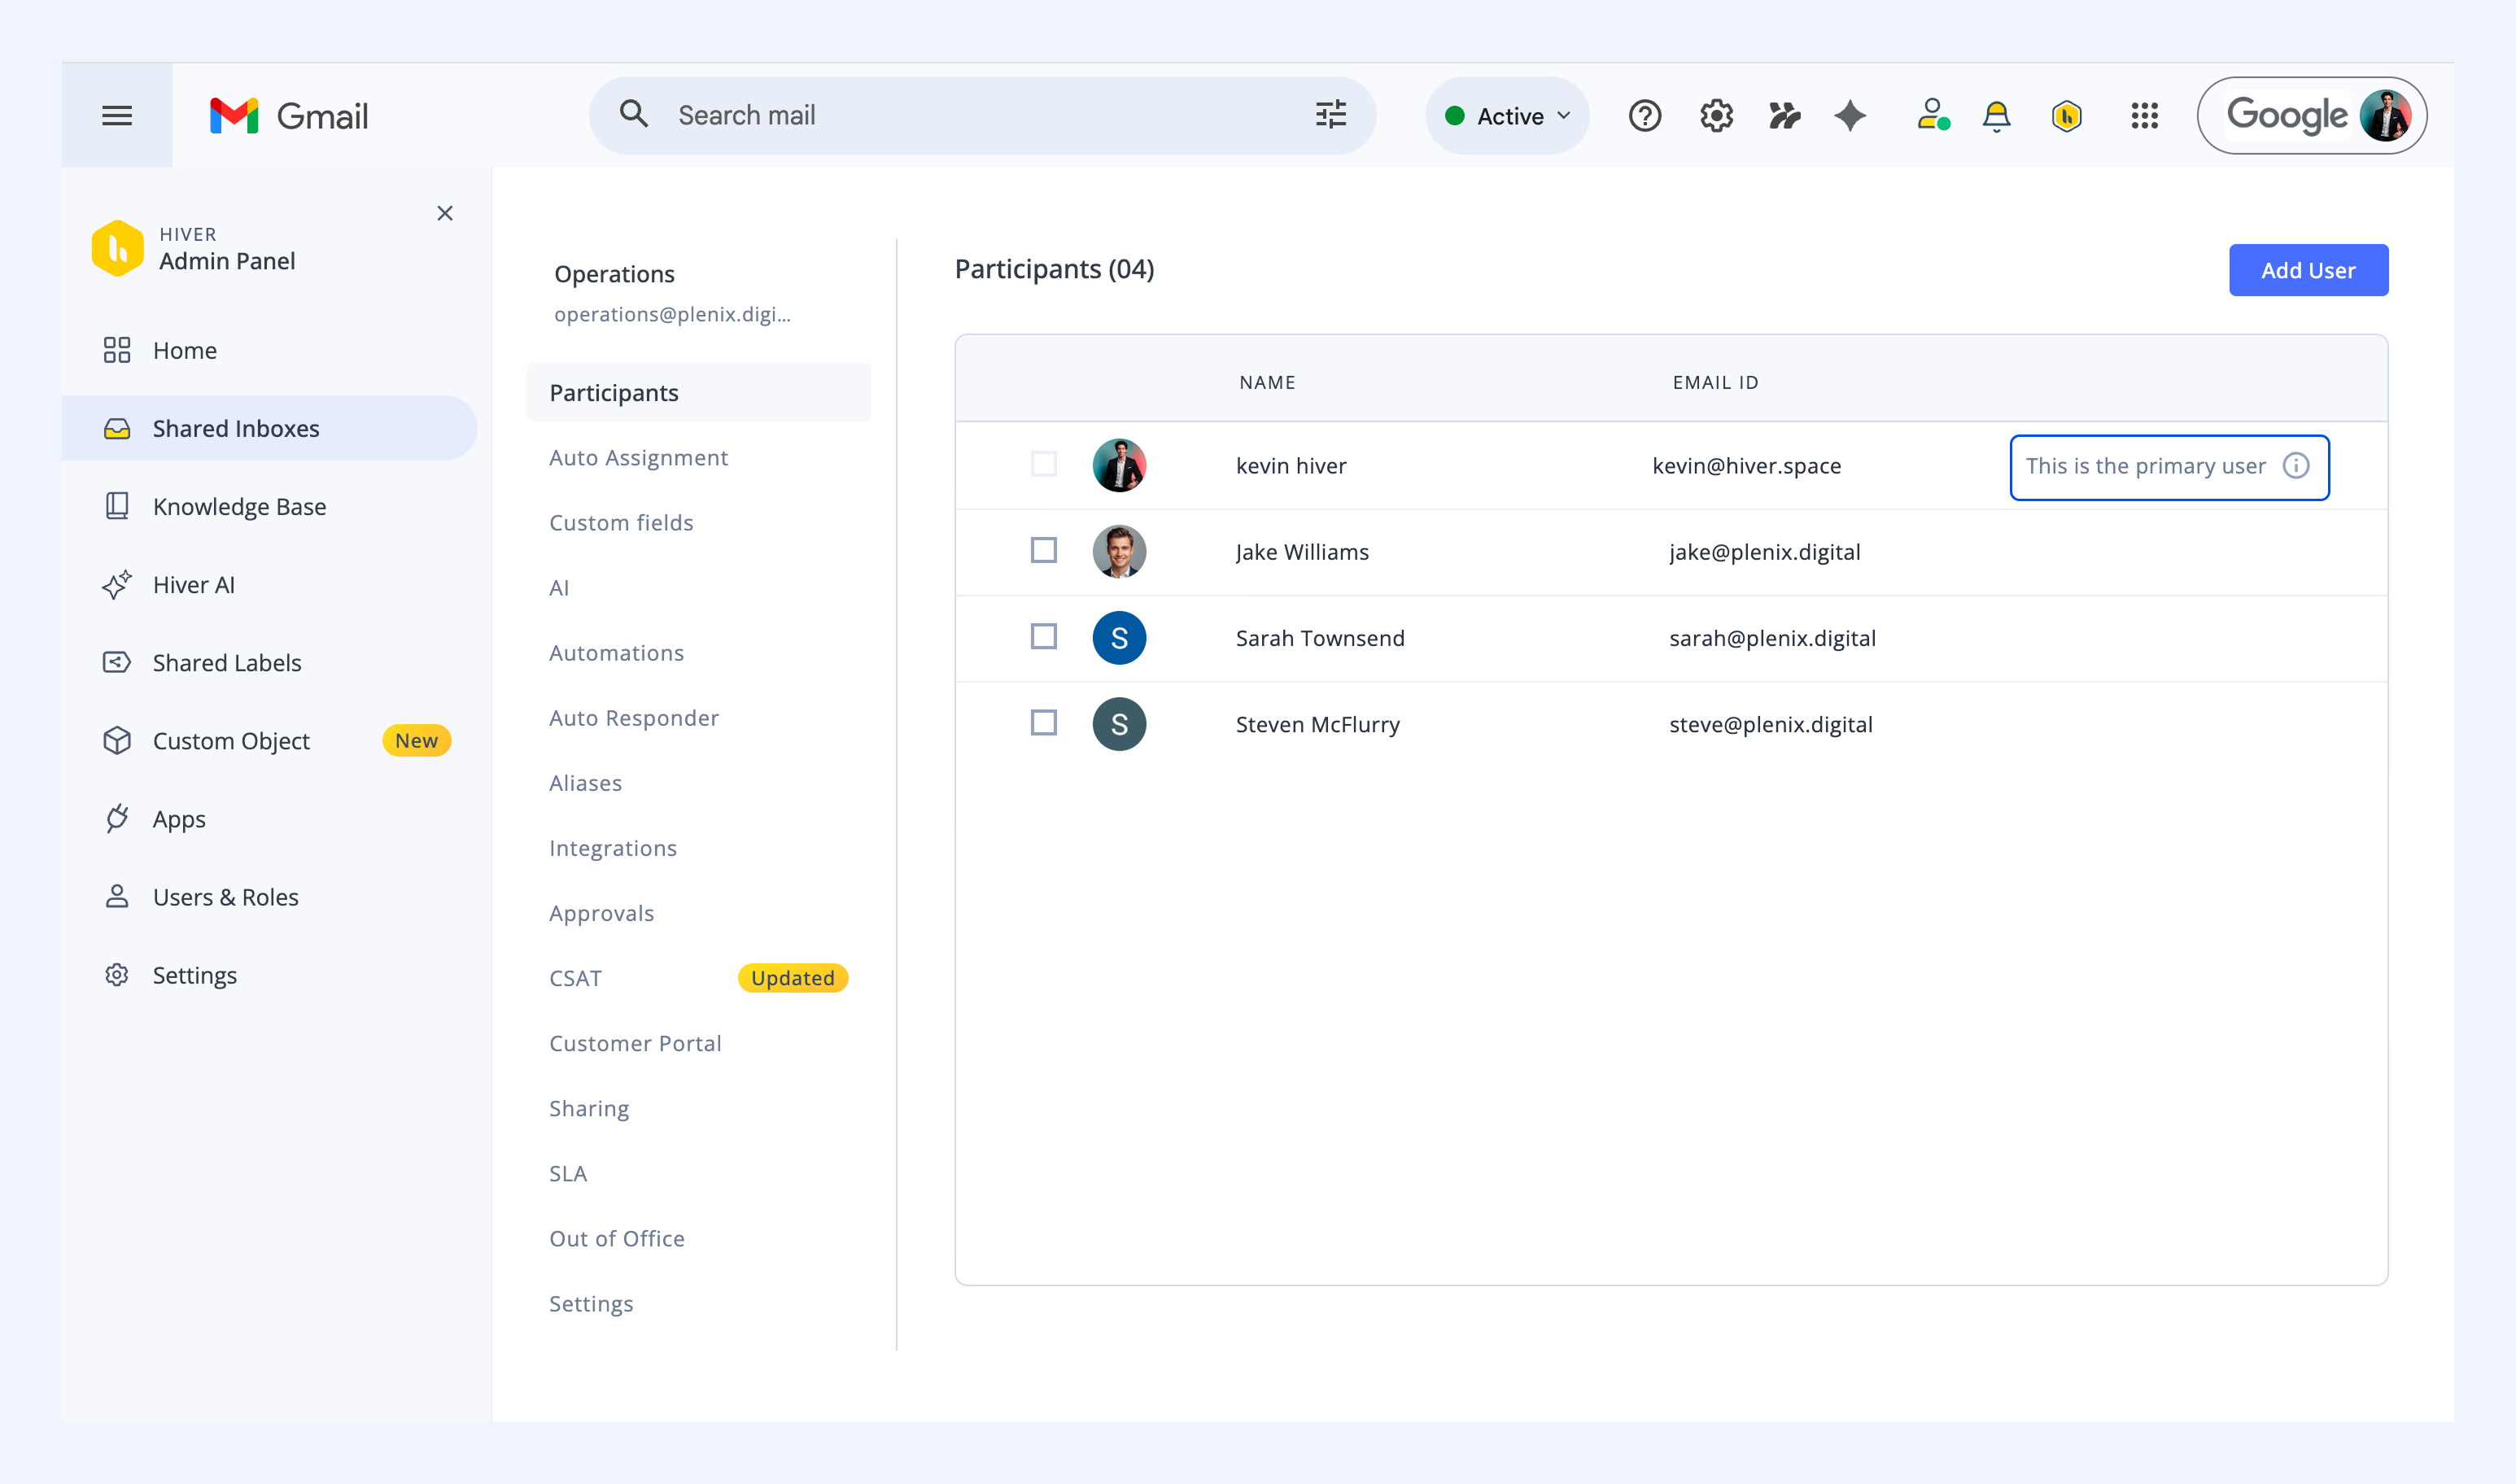Open Hiver AI section
The image size is (2516, 1484).
(x=270, y=584)
